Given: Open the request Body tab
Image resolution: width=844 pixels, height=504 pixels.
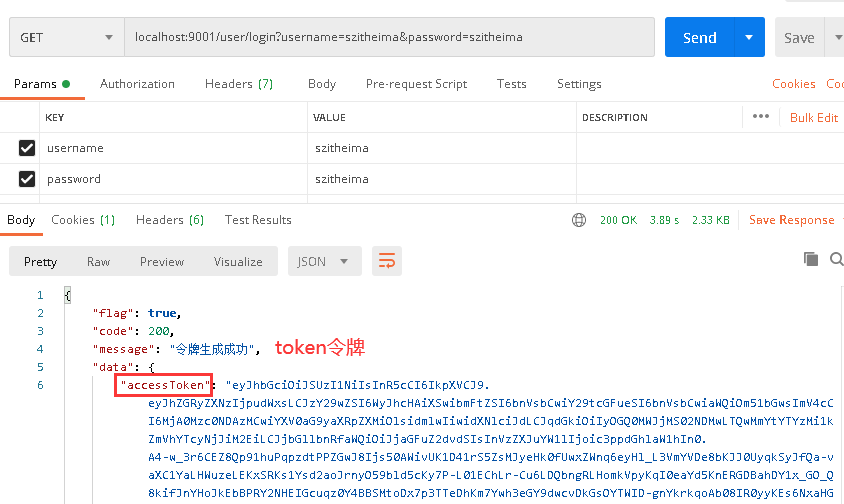Looking at the screenshot, I should click(x=322, y=84).
